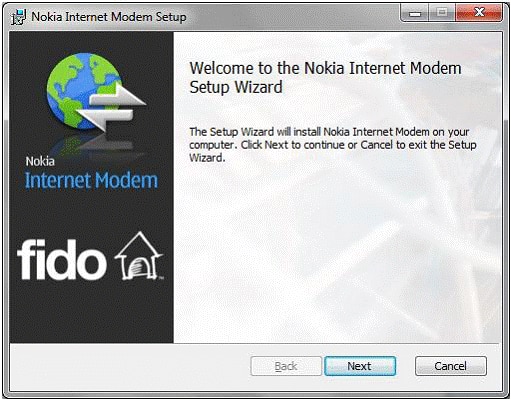Click the small Nokia label above Internet Modem
This screenshot has width=511, height=400.
click(x=40, y=161)
